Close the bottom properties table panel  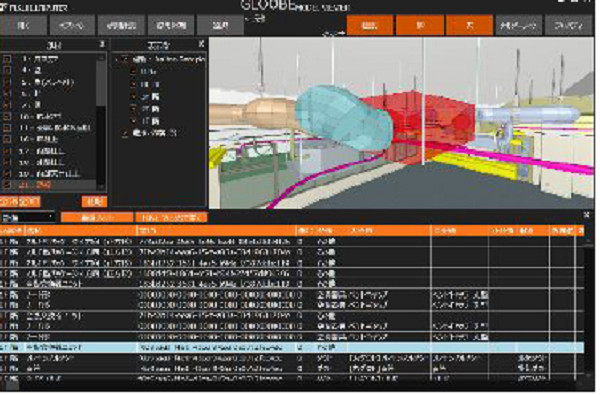tap(587, 215)
